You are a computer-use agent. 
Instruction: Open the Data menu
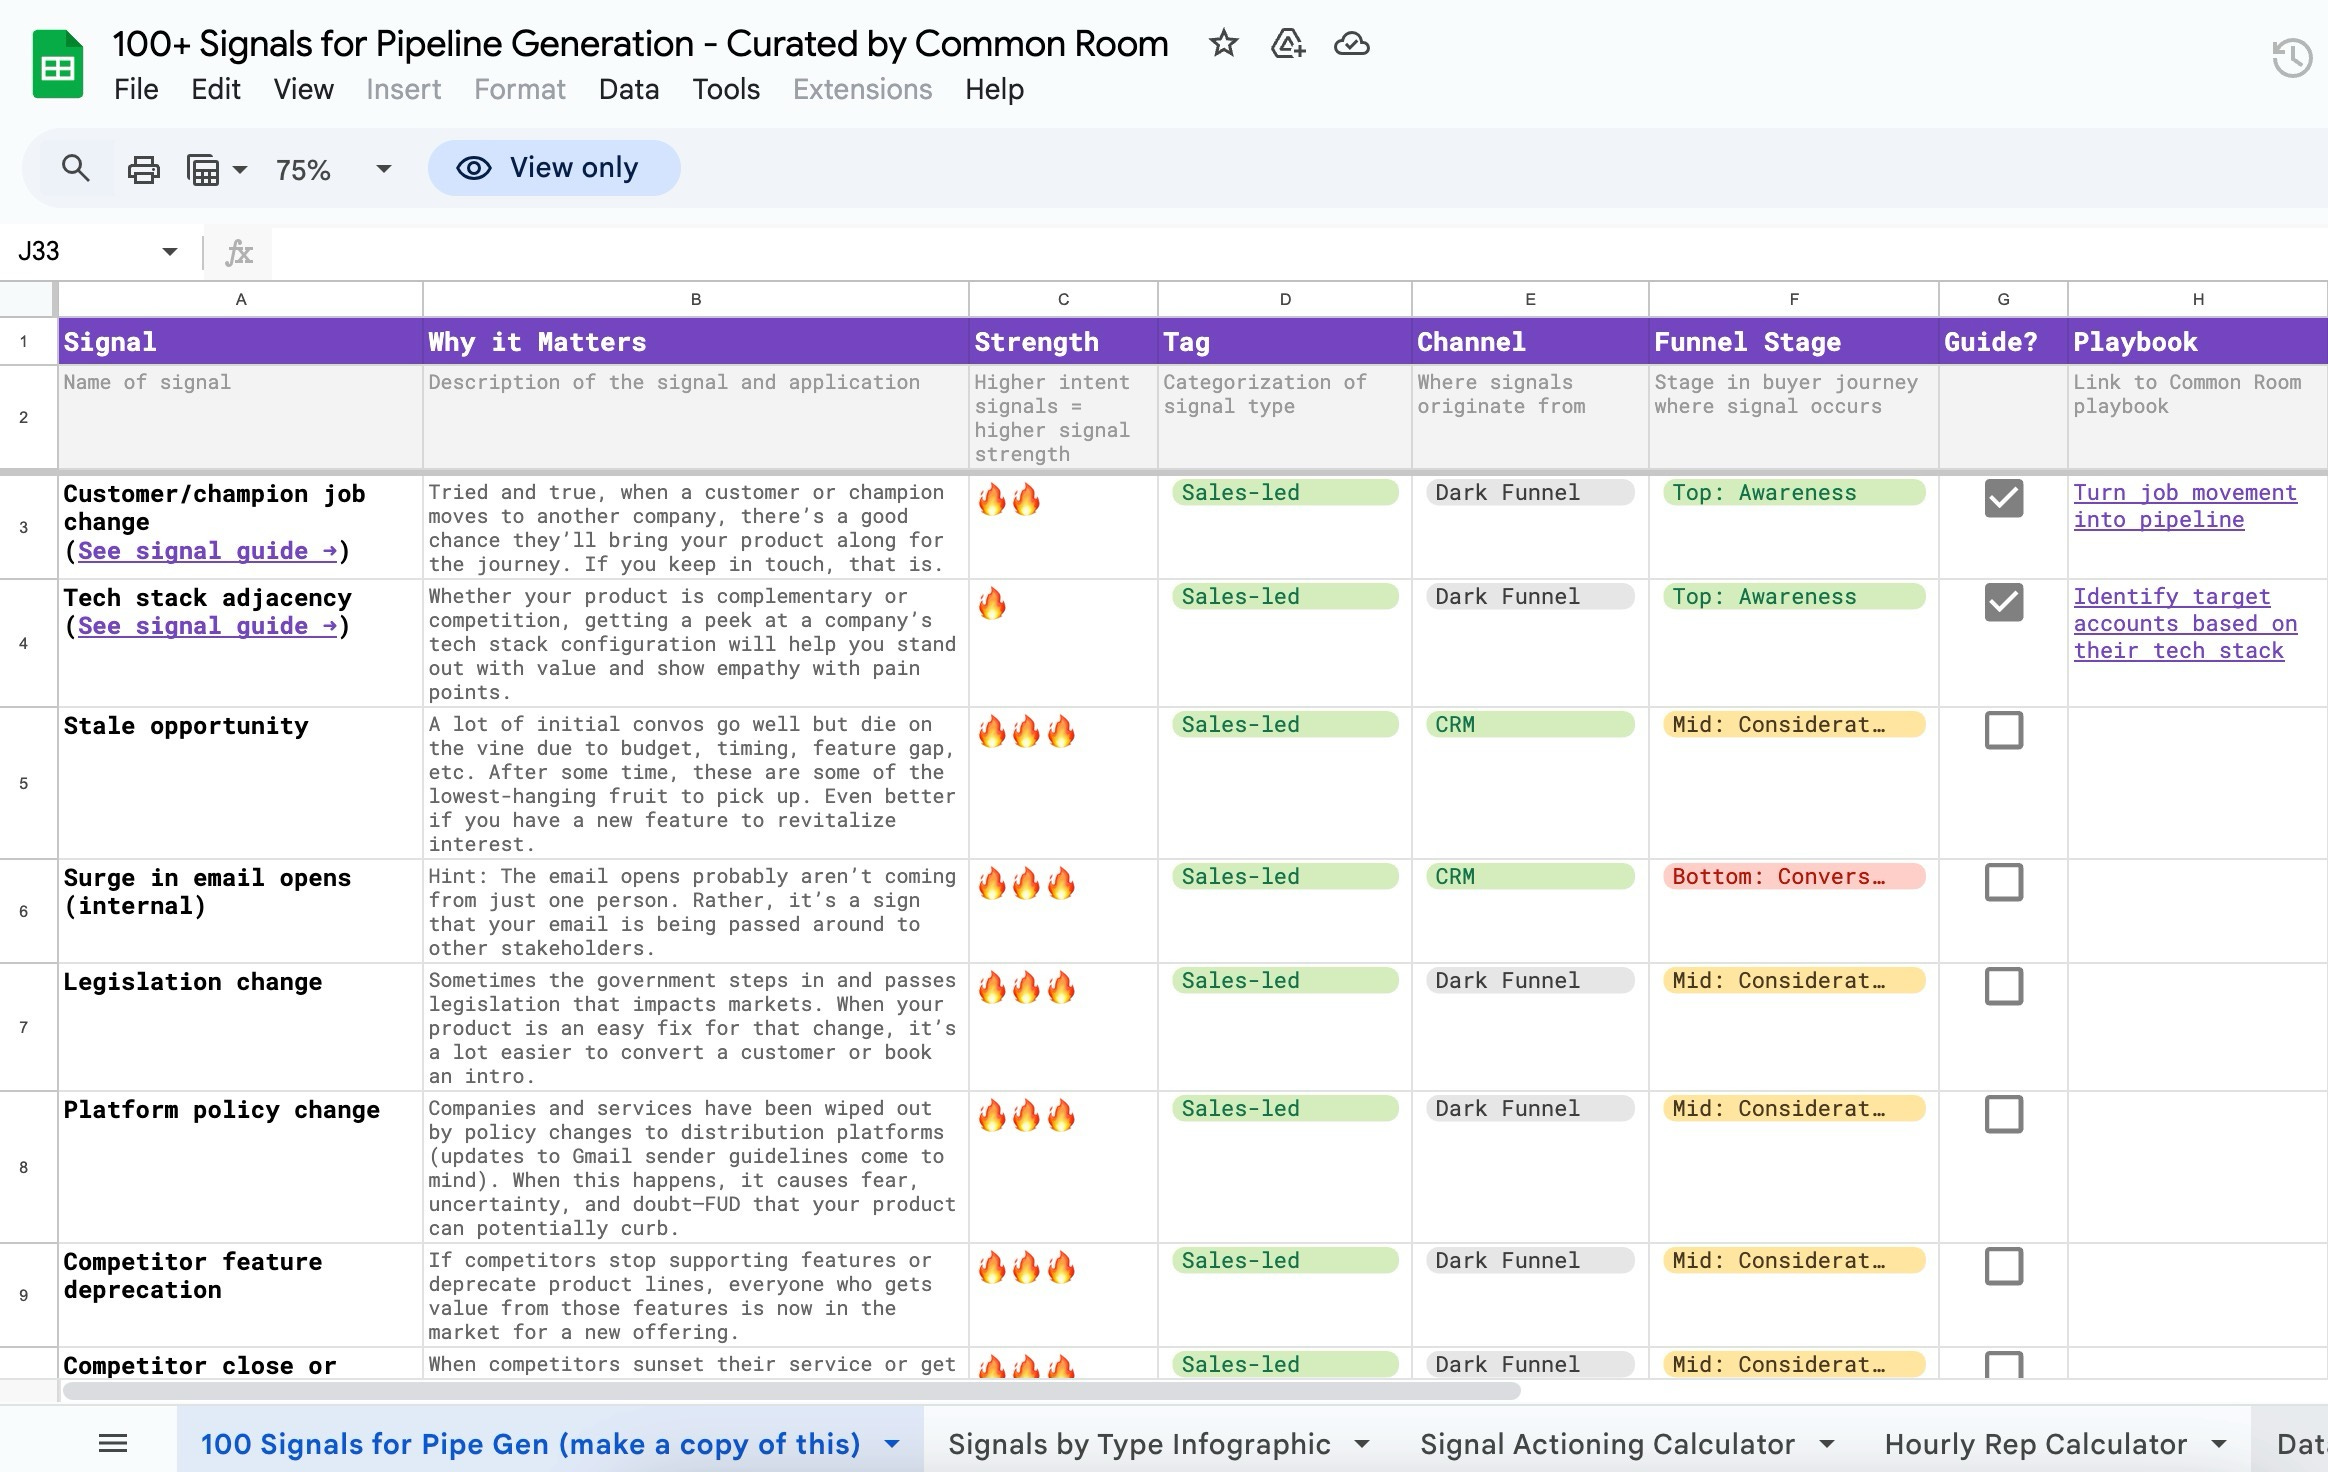click(628, 89)
